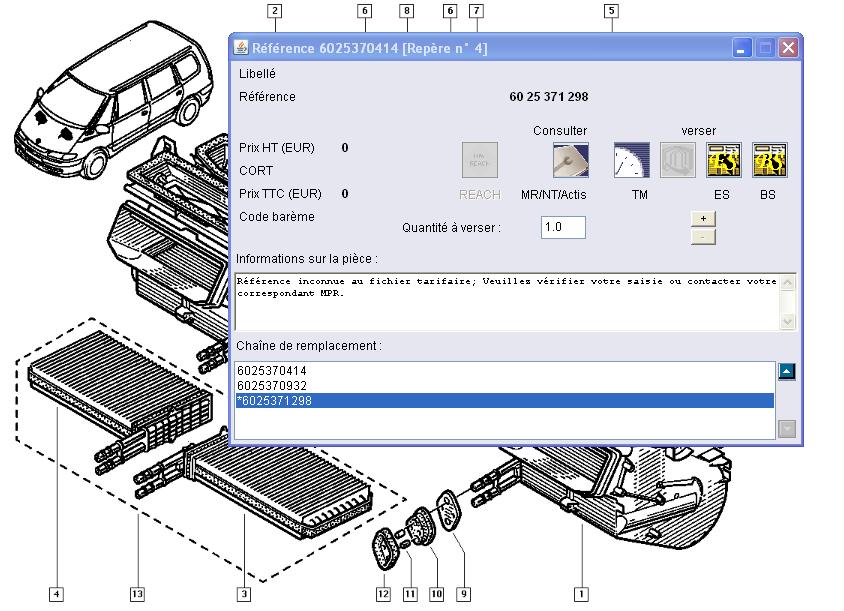This screenshot has height=611, width=844.
Task: Click the TM gauge icon
Action: tap(631, 160)
